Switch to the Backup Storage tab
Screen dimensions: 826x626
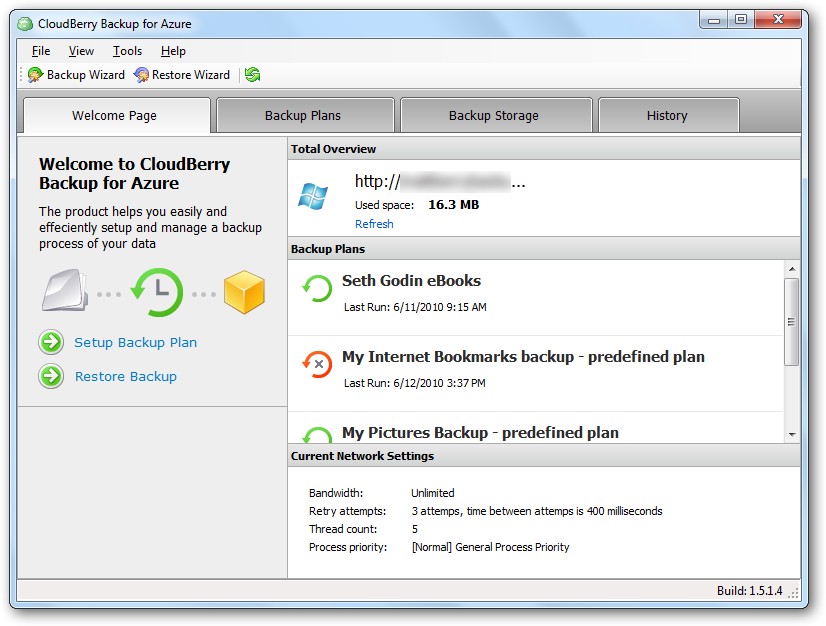494,115
